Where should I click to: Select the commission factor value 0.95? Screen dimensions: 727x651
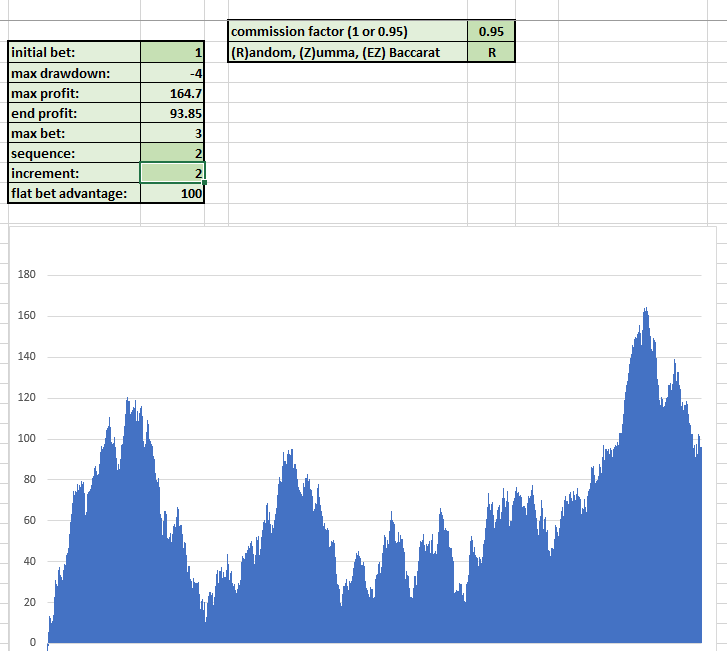tap(490, 32)
